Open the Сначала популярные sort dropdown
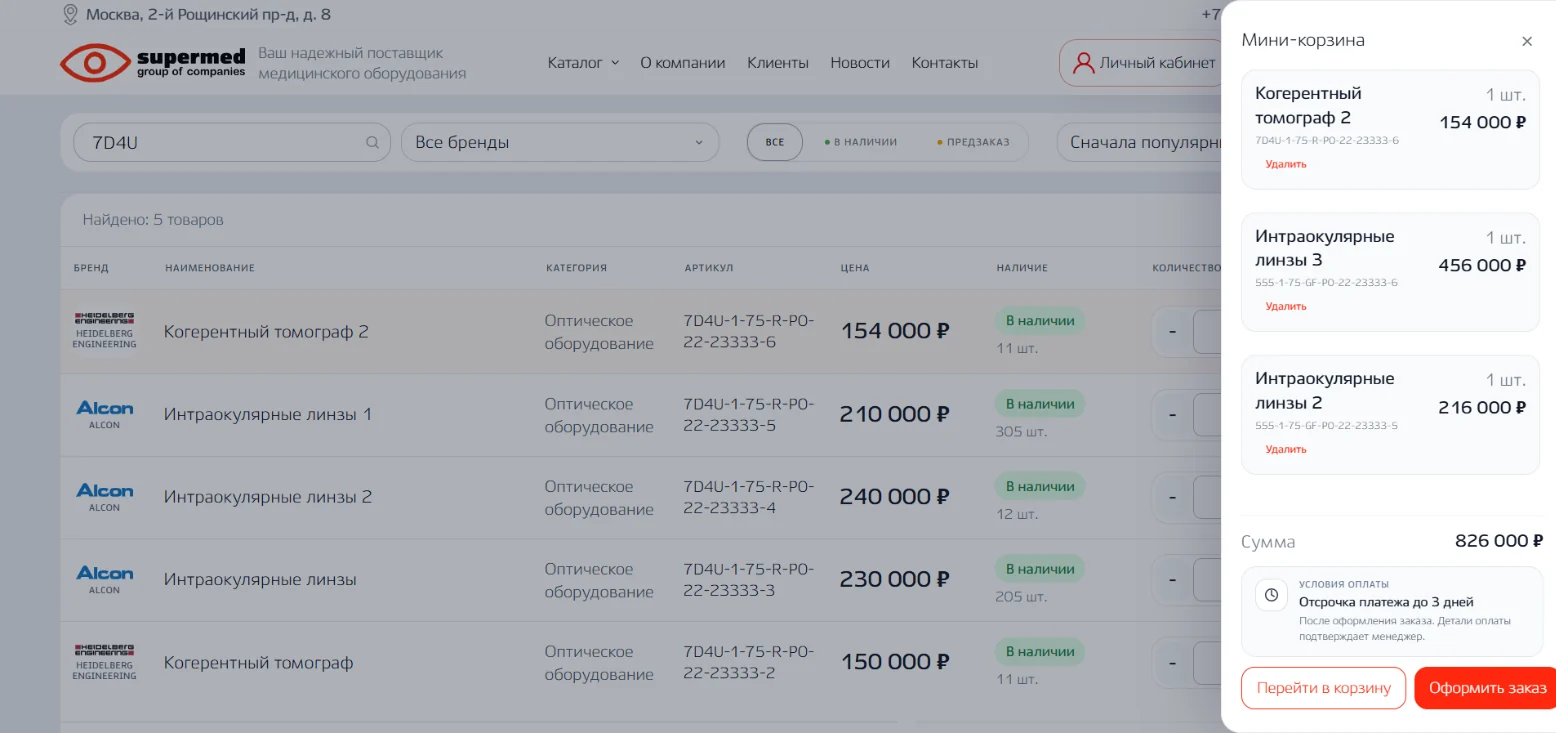The image size is (1556, 733). (1139, 142)
